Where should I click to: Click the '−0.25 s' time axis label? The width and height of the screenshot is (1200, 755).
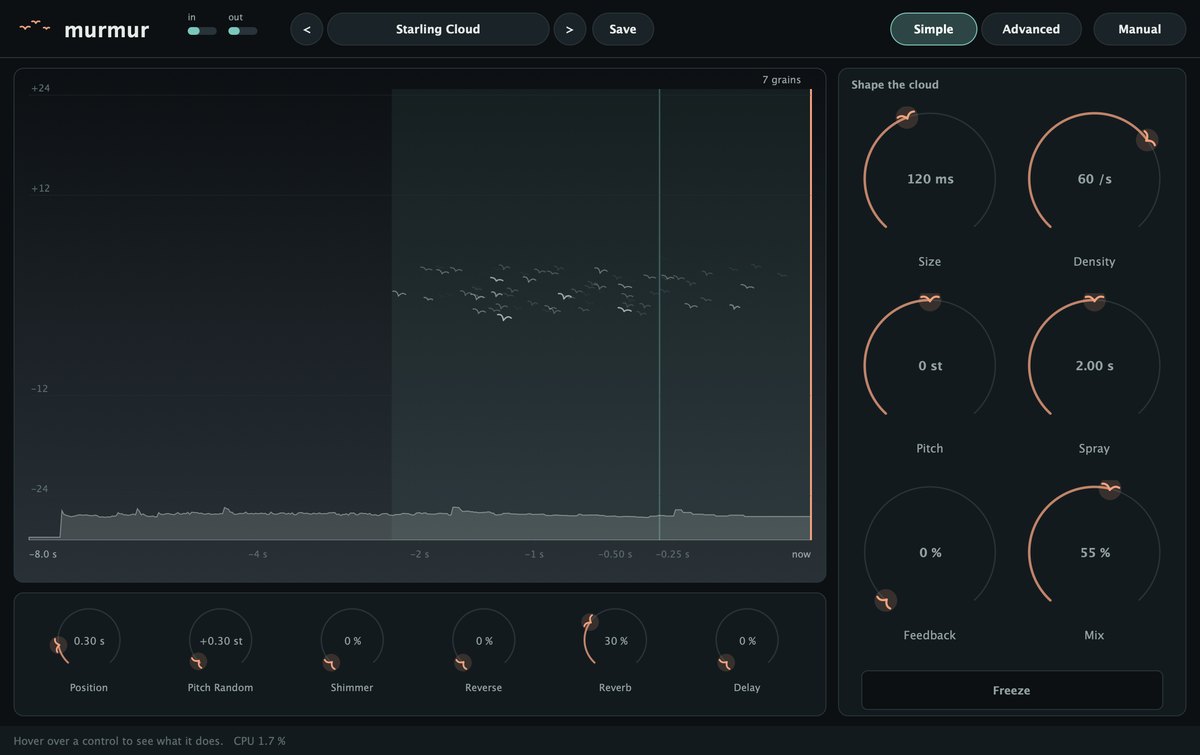pyautogui.click(x=673, y=554)
